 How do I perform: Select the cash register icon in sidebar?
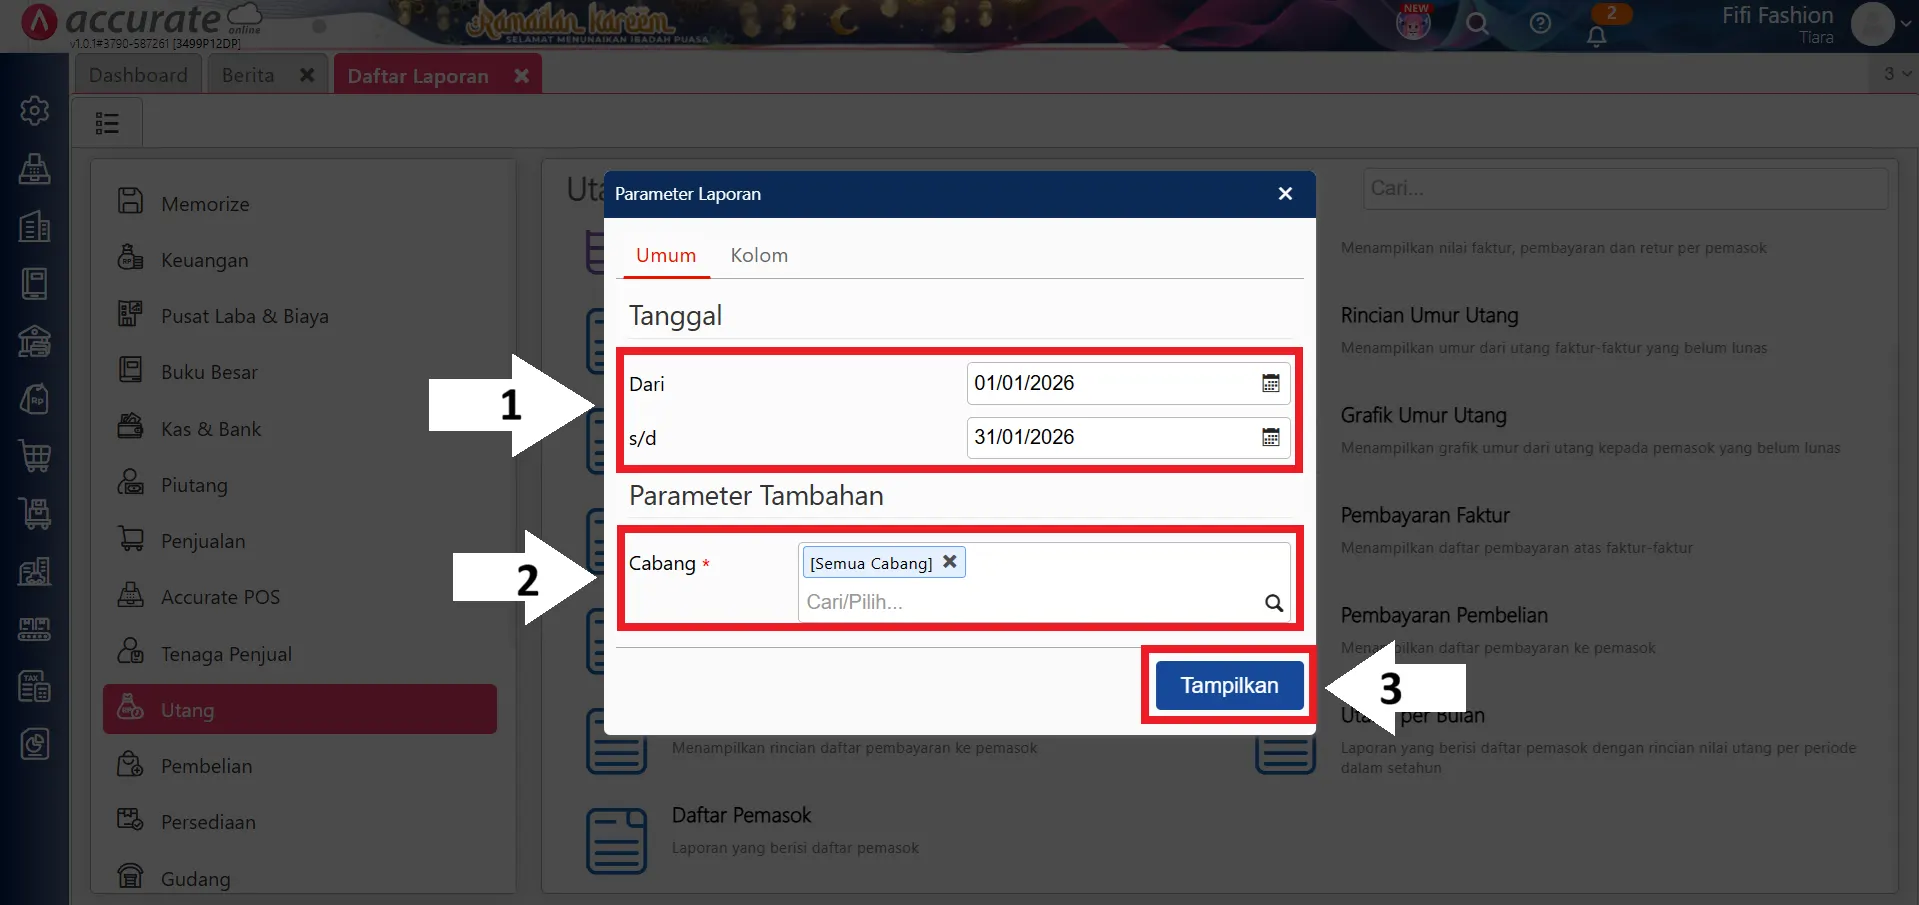(x=35, y=169)
